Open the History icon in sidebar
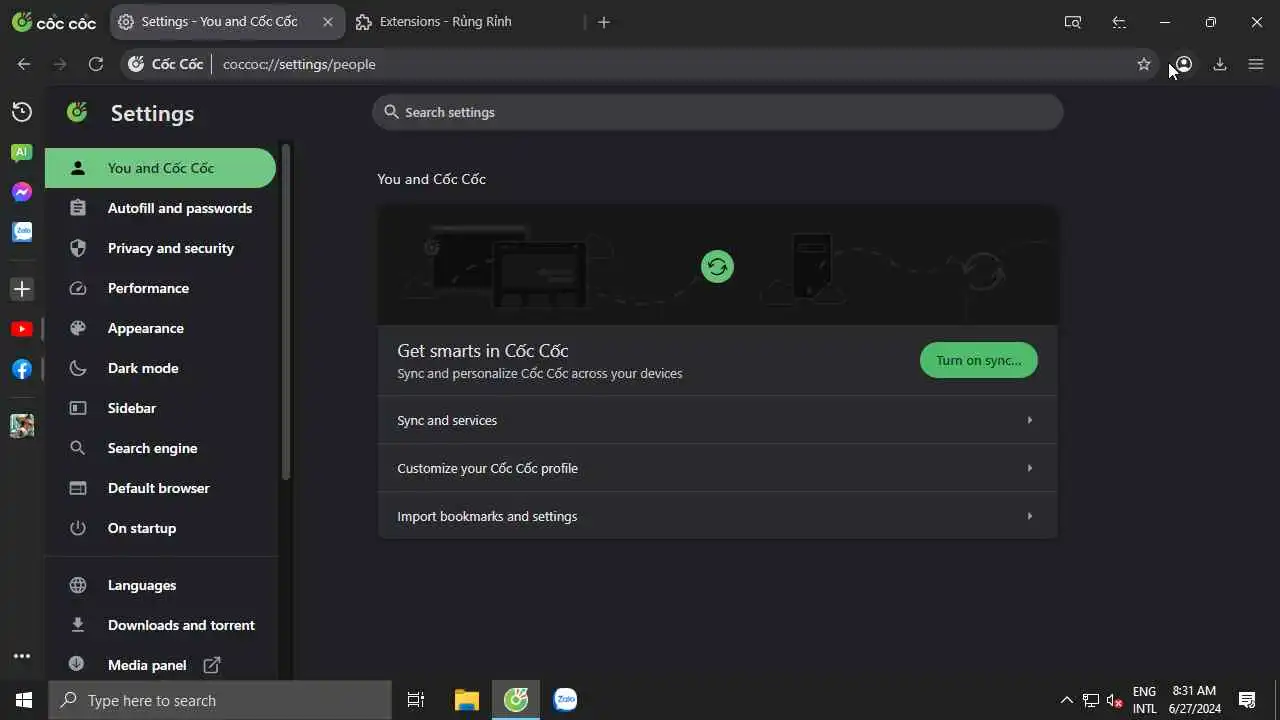 pos(22,112)
